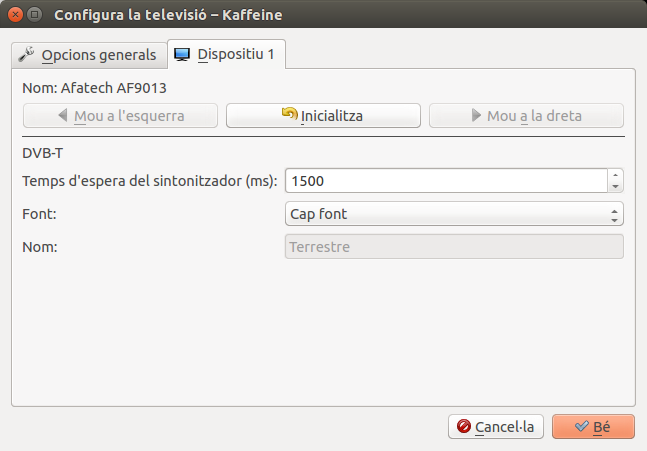Screen dimensions: 647x451
Task: Click the wrench icon on Opcions generals tab
Action: coord(28,54)
